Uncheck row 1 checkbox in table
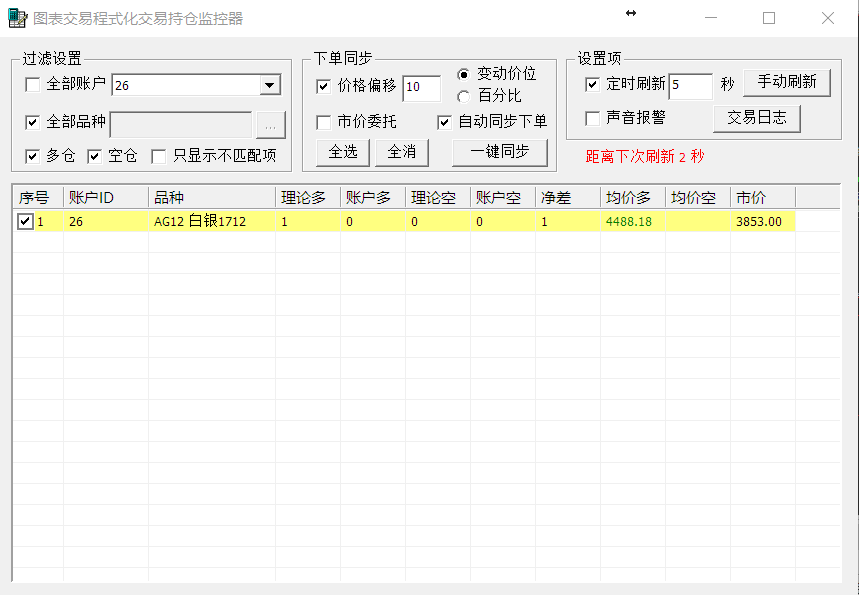This screenshot has height=595, width=859. pyautogui.click(x=25, y=221)
